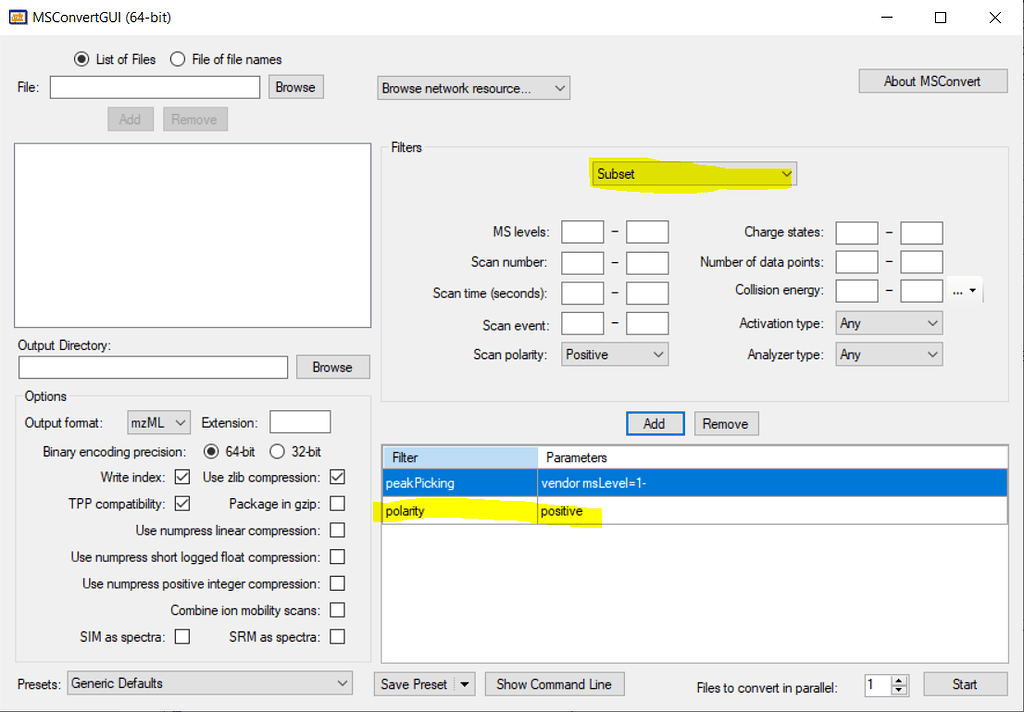
Task: Open the Presets Generic Defaults dropdown
Action: 210,683
